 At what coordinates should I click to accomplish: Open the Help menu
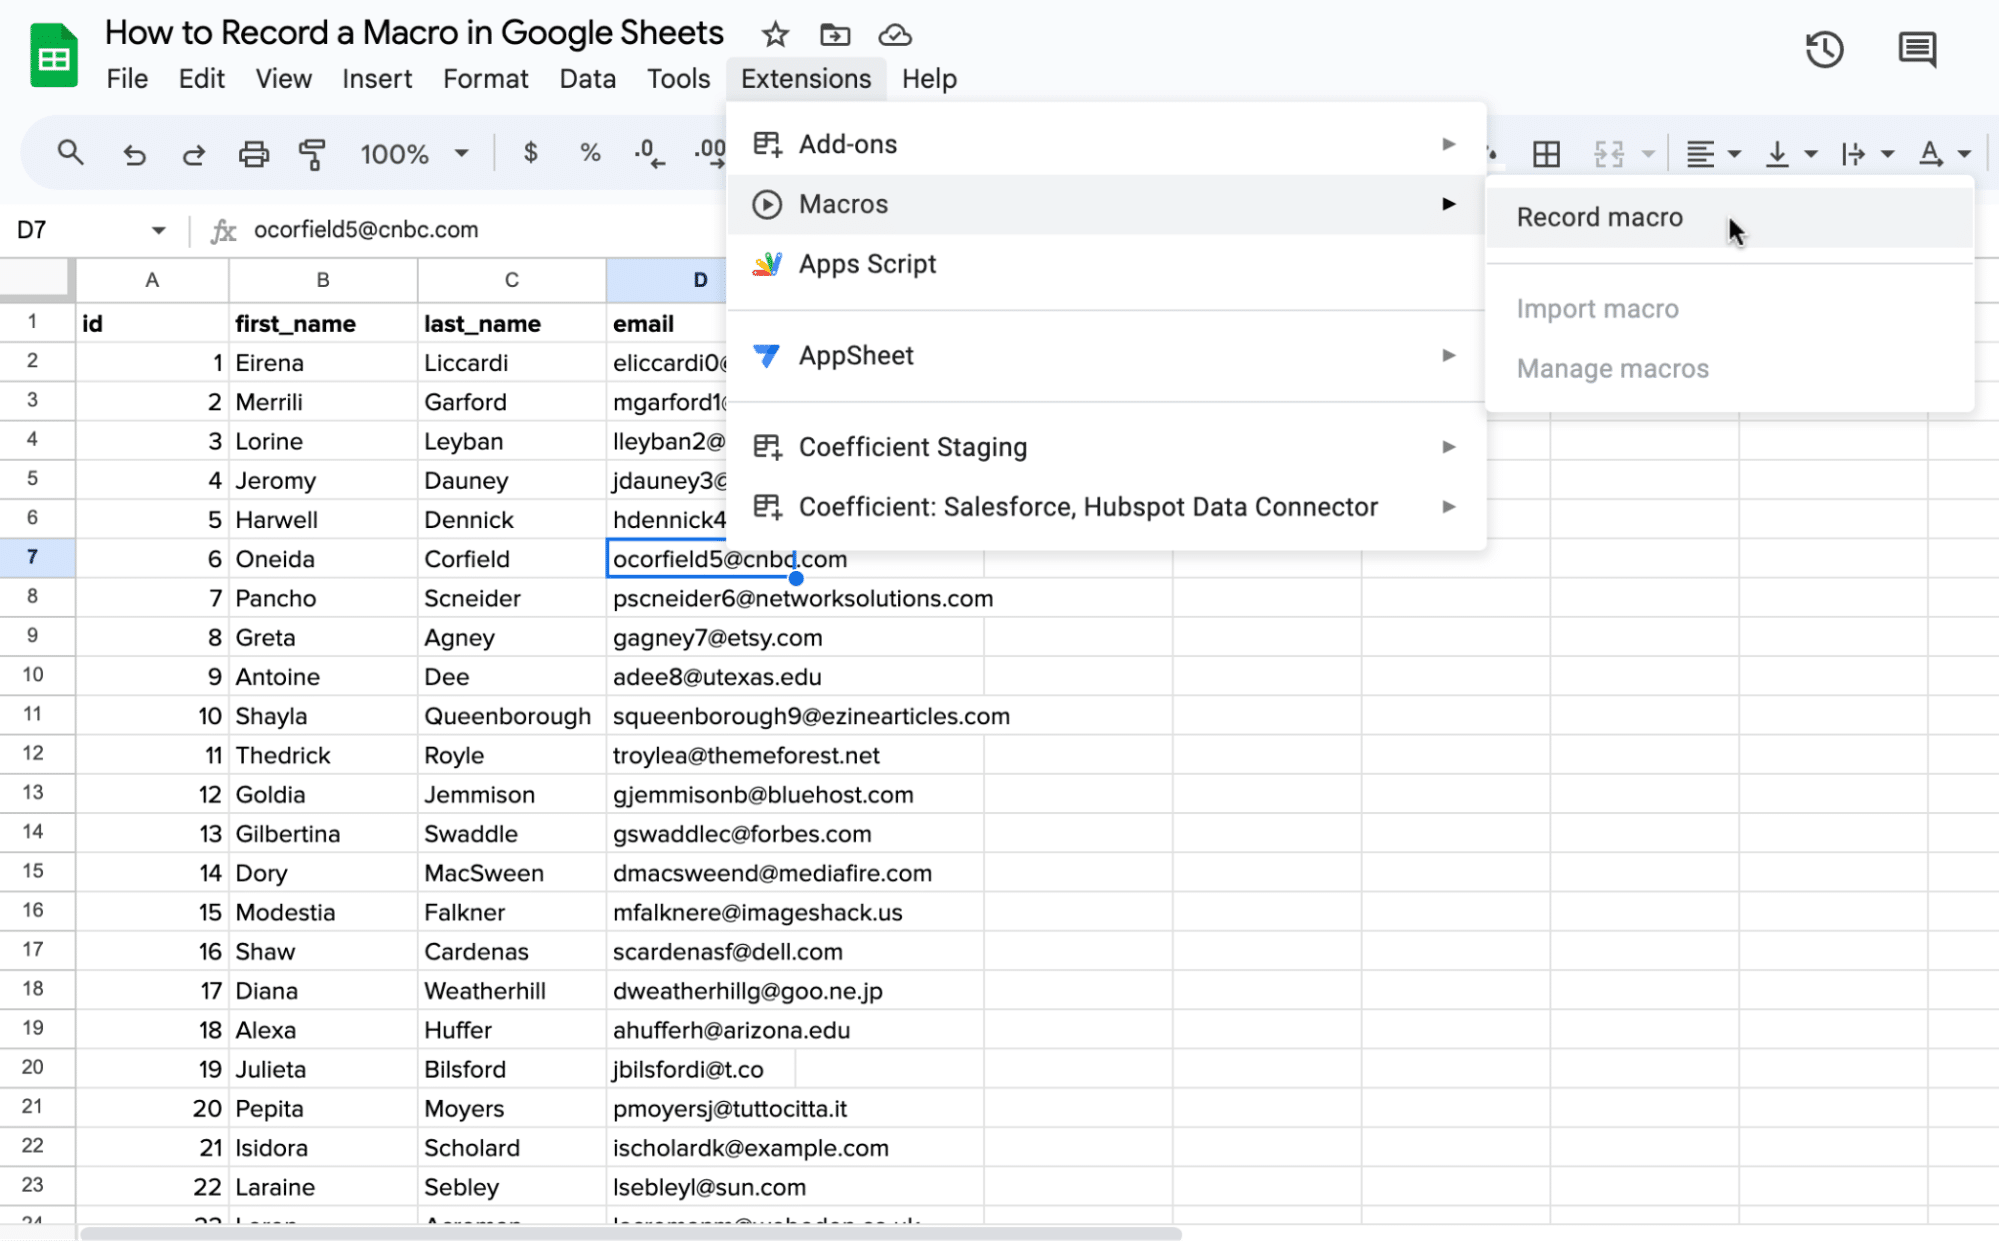929,79
